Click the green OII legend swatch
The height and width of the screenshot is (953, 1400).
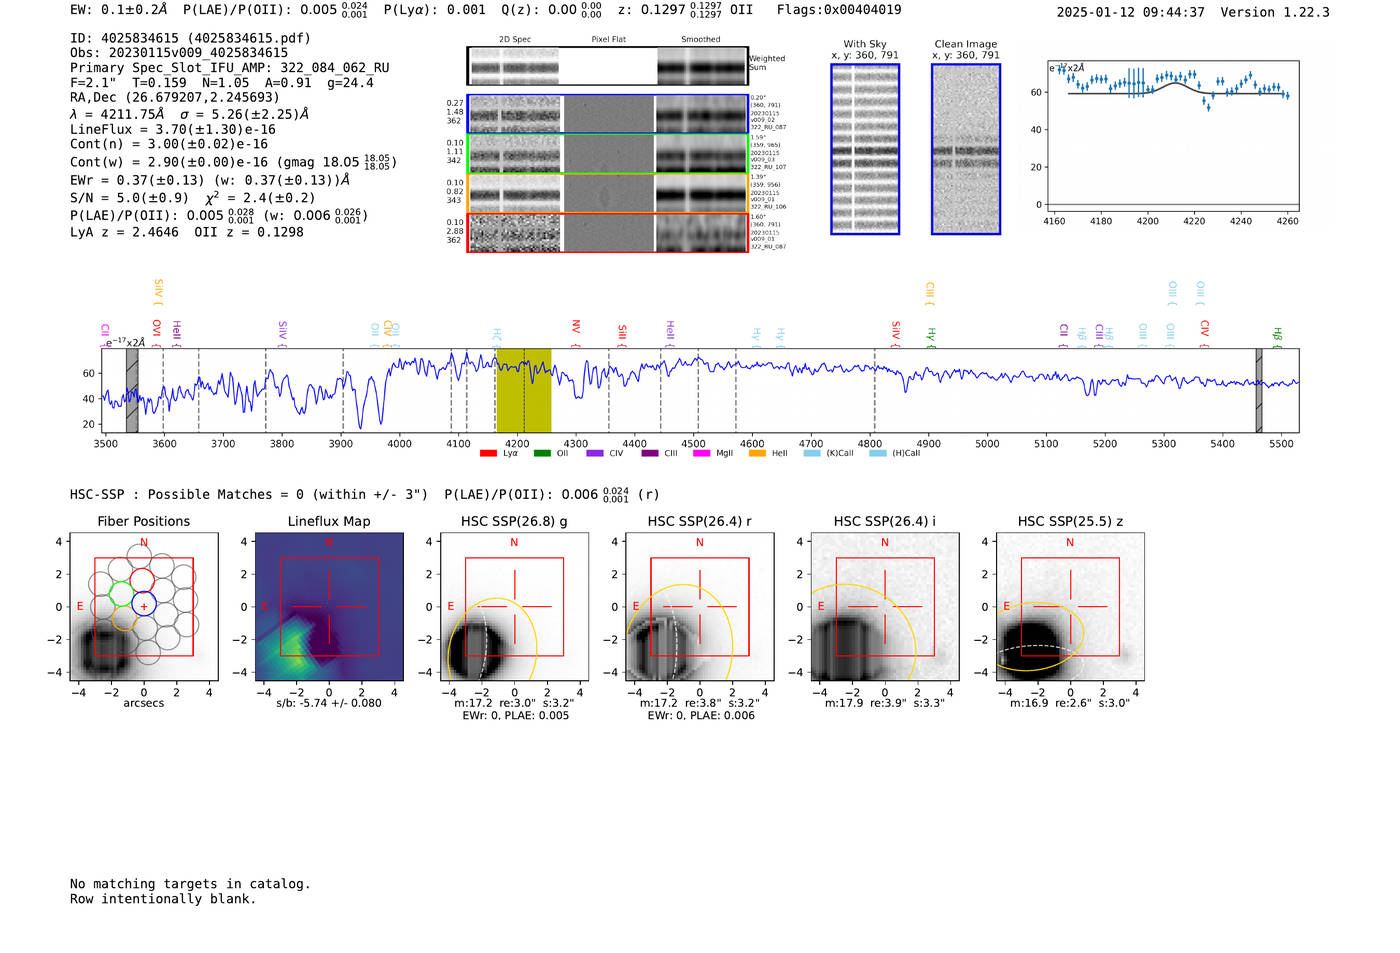coord(542,454)
